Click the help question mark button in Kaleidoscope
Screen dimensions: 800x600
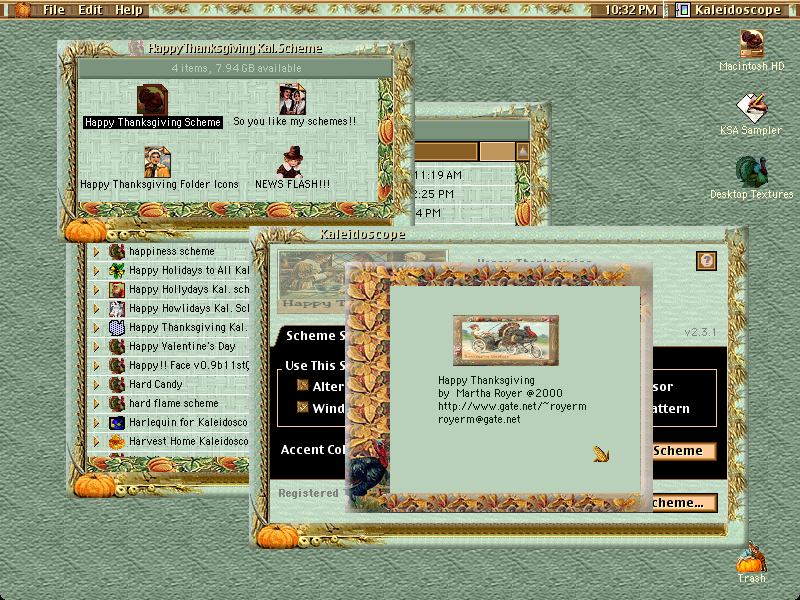[x=707, y=261]
